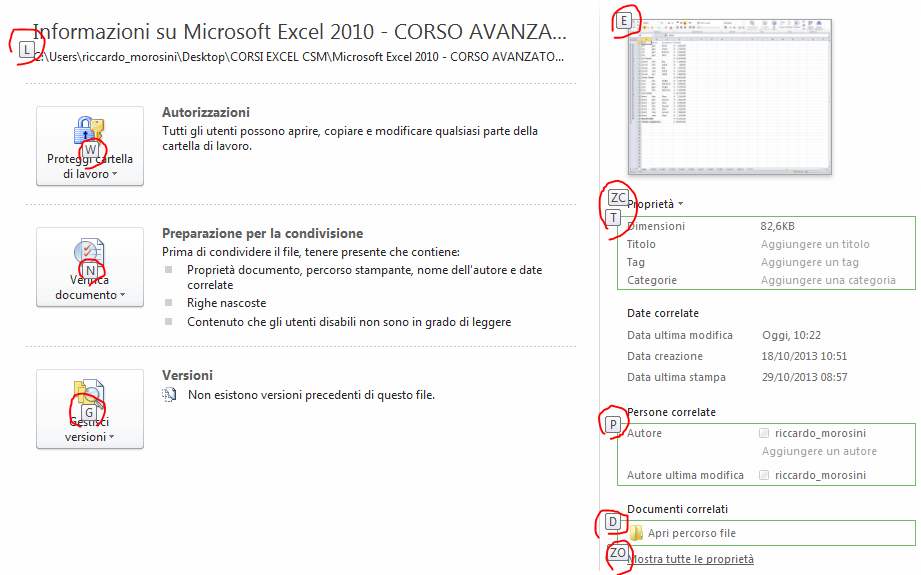Click the Persone correlate heading

671,412
